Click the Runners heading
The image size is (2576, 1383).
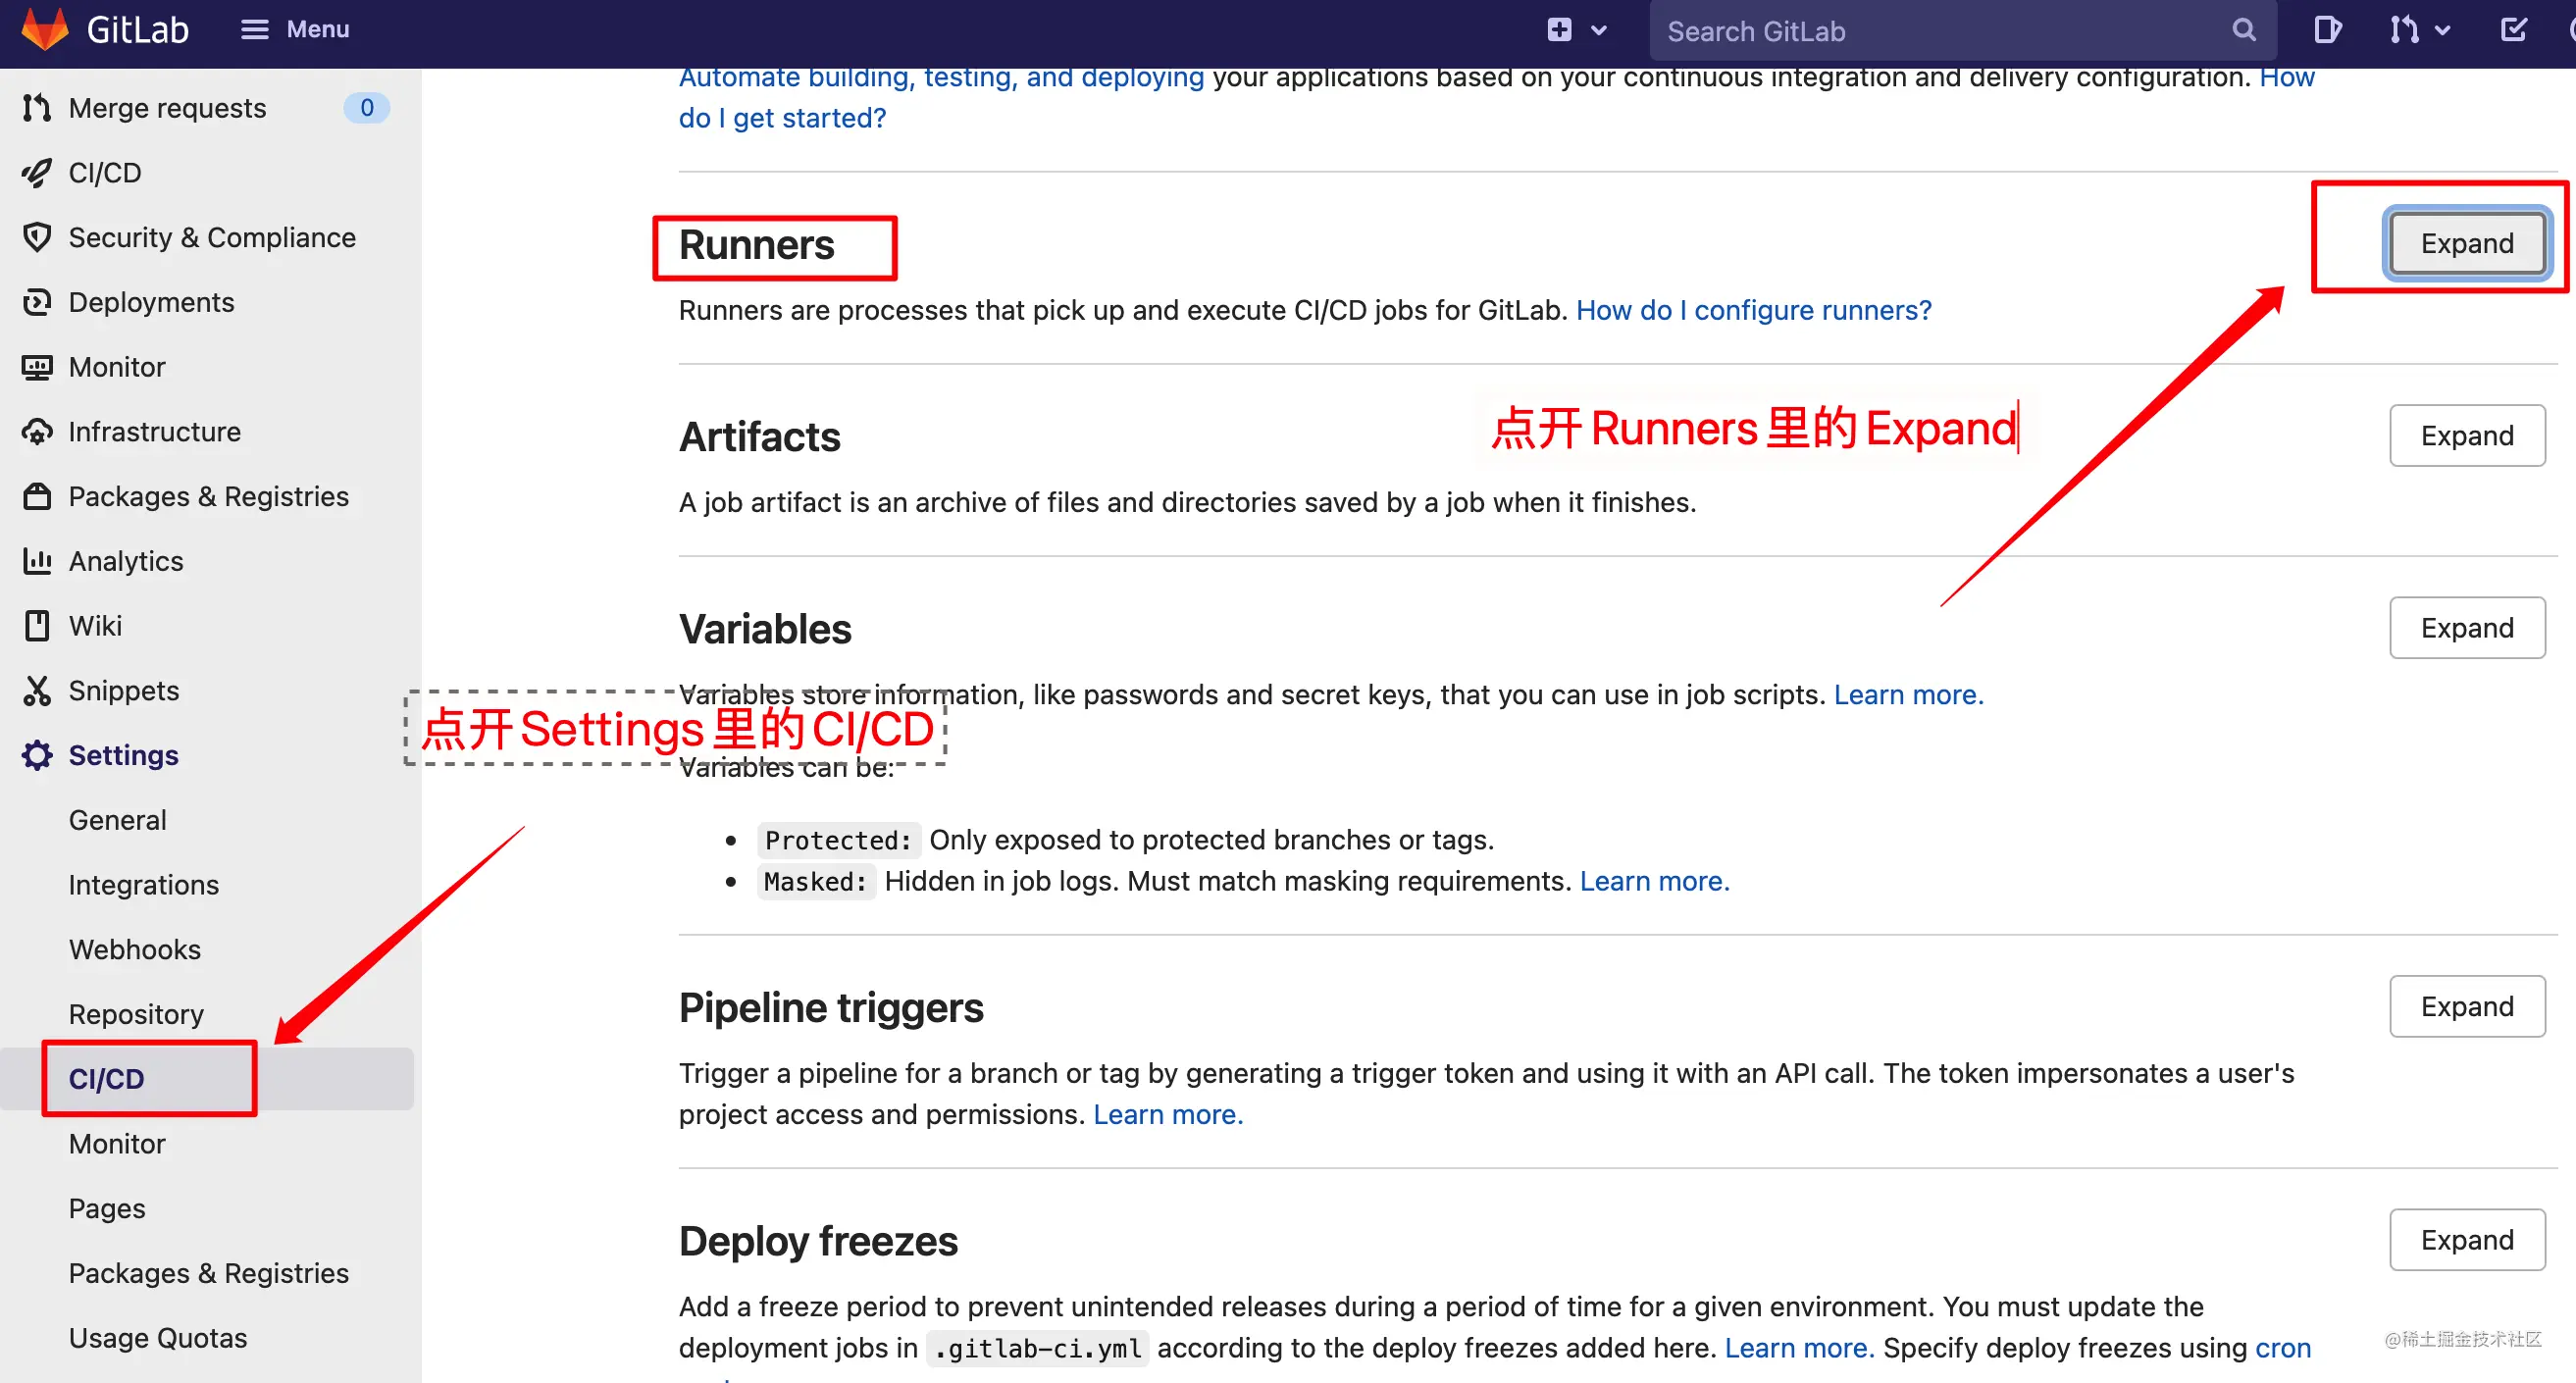pyautogui.click(x=757, y=245)
